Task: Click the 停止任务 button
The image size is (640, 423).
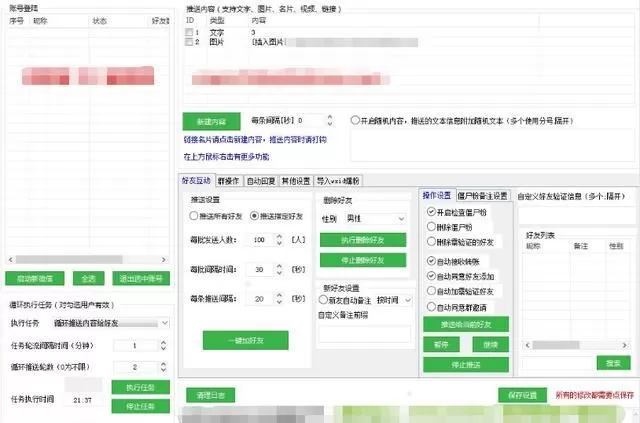Action: 141,406
